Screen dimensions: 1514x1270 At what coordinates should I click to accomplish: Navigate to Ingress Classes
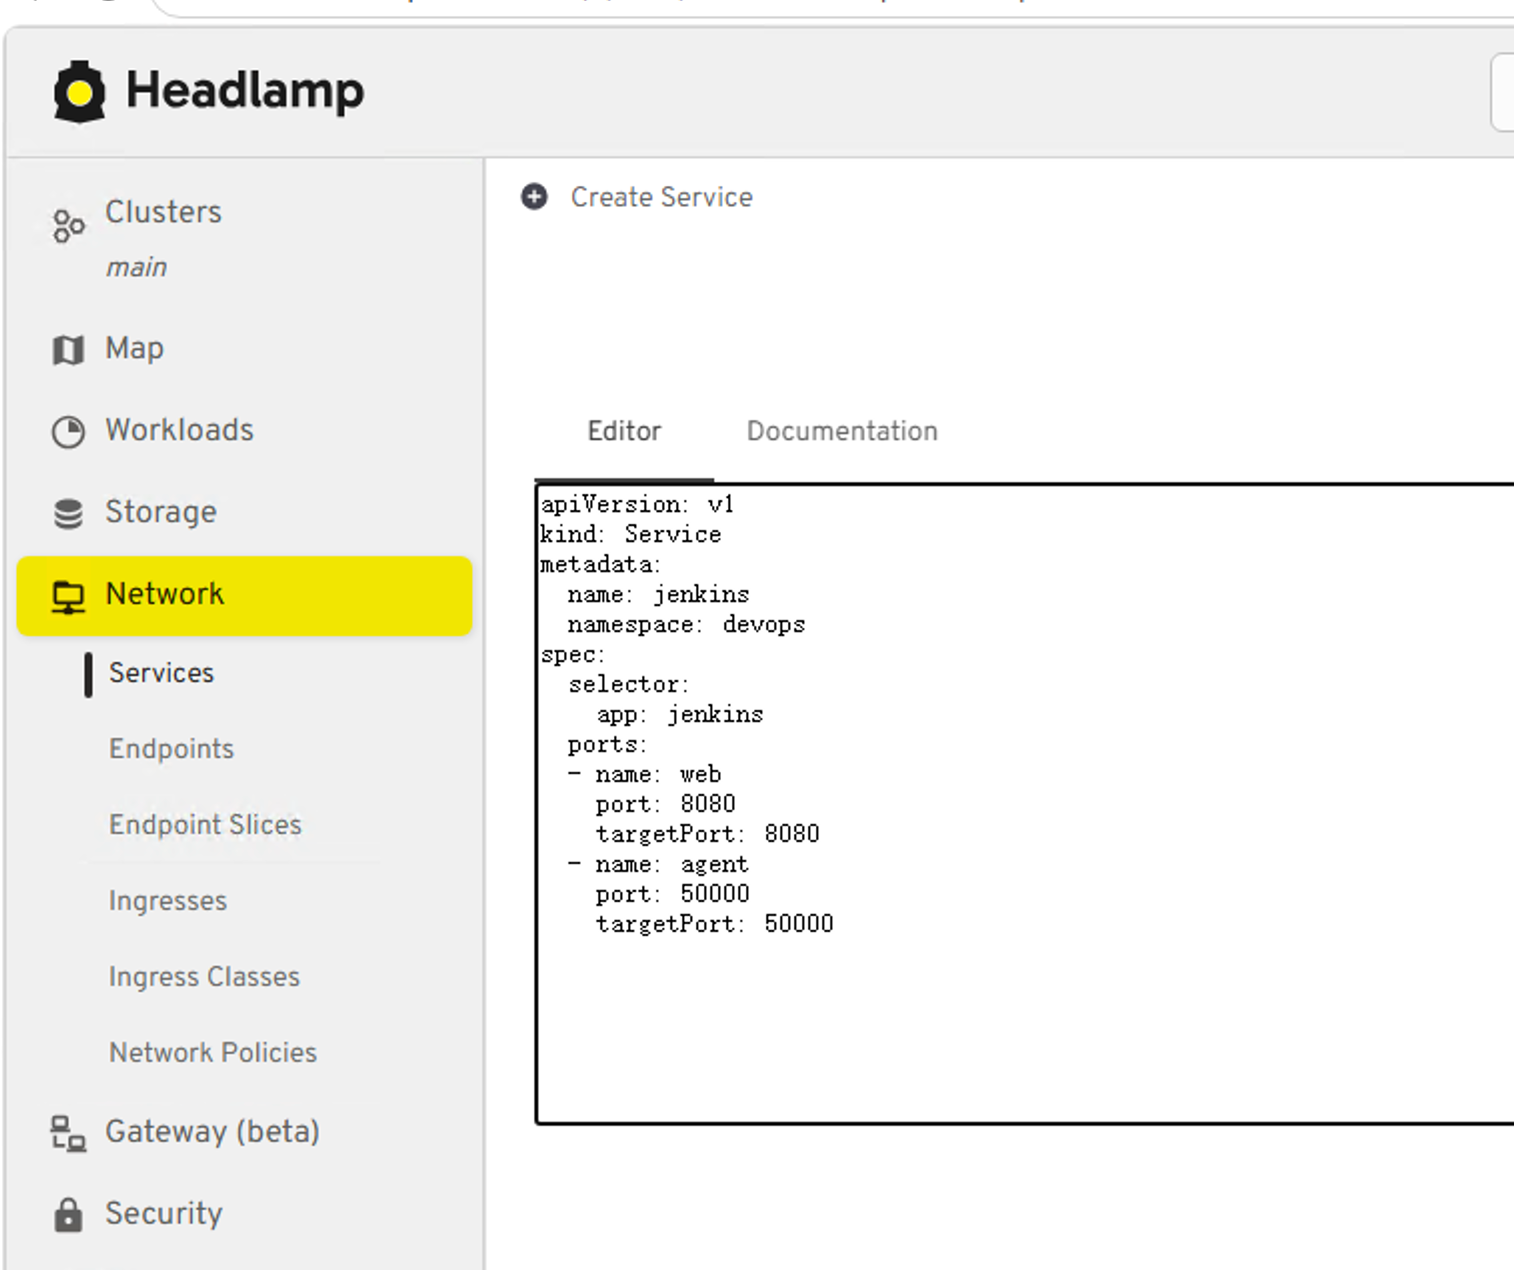pos(204,977)
